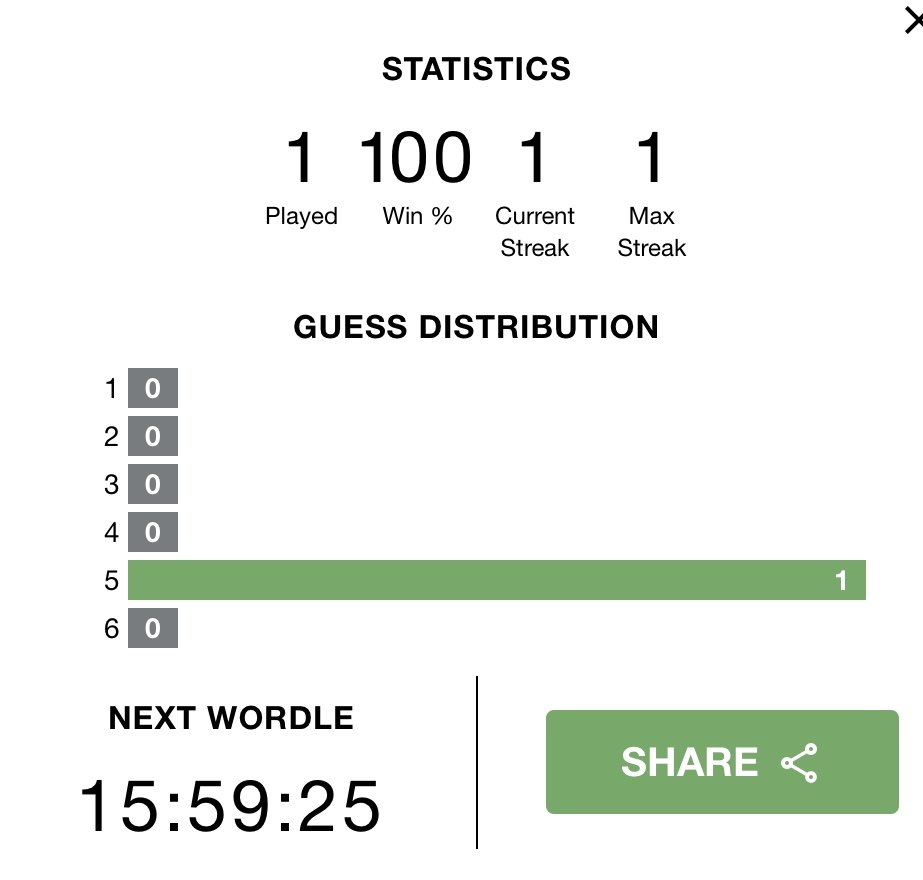
Task: Click the gray 0 bar for guess 6
Action: pos(153,628)
